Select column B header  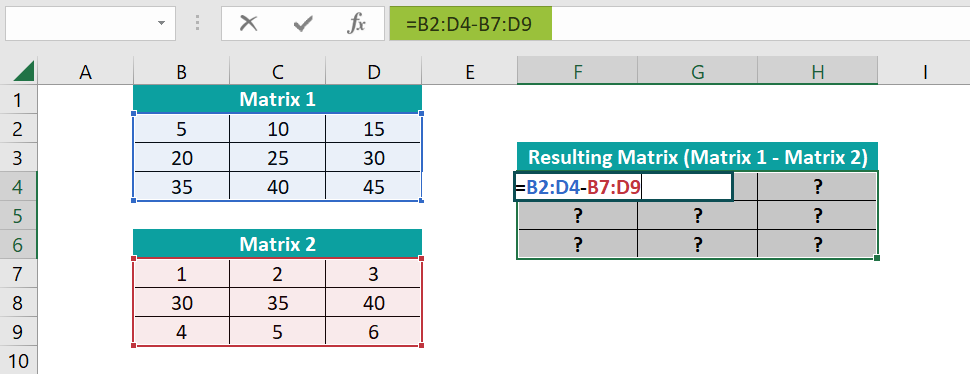point(181,72)
